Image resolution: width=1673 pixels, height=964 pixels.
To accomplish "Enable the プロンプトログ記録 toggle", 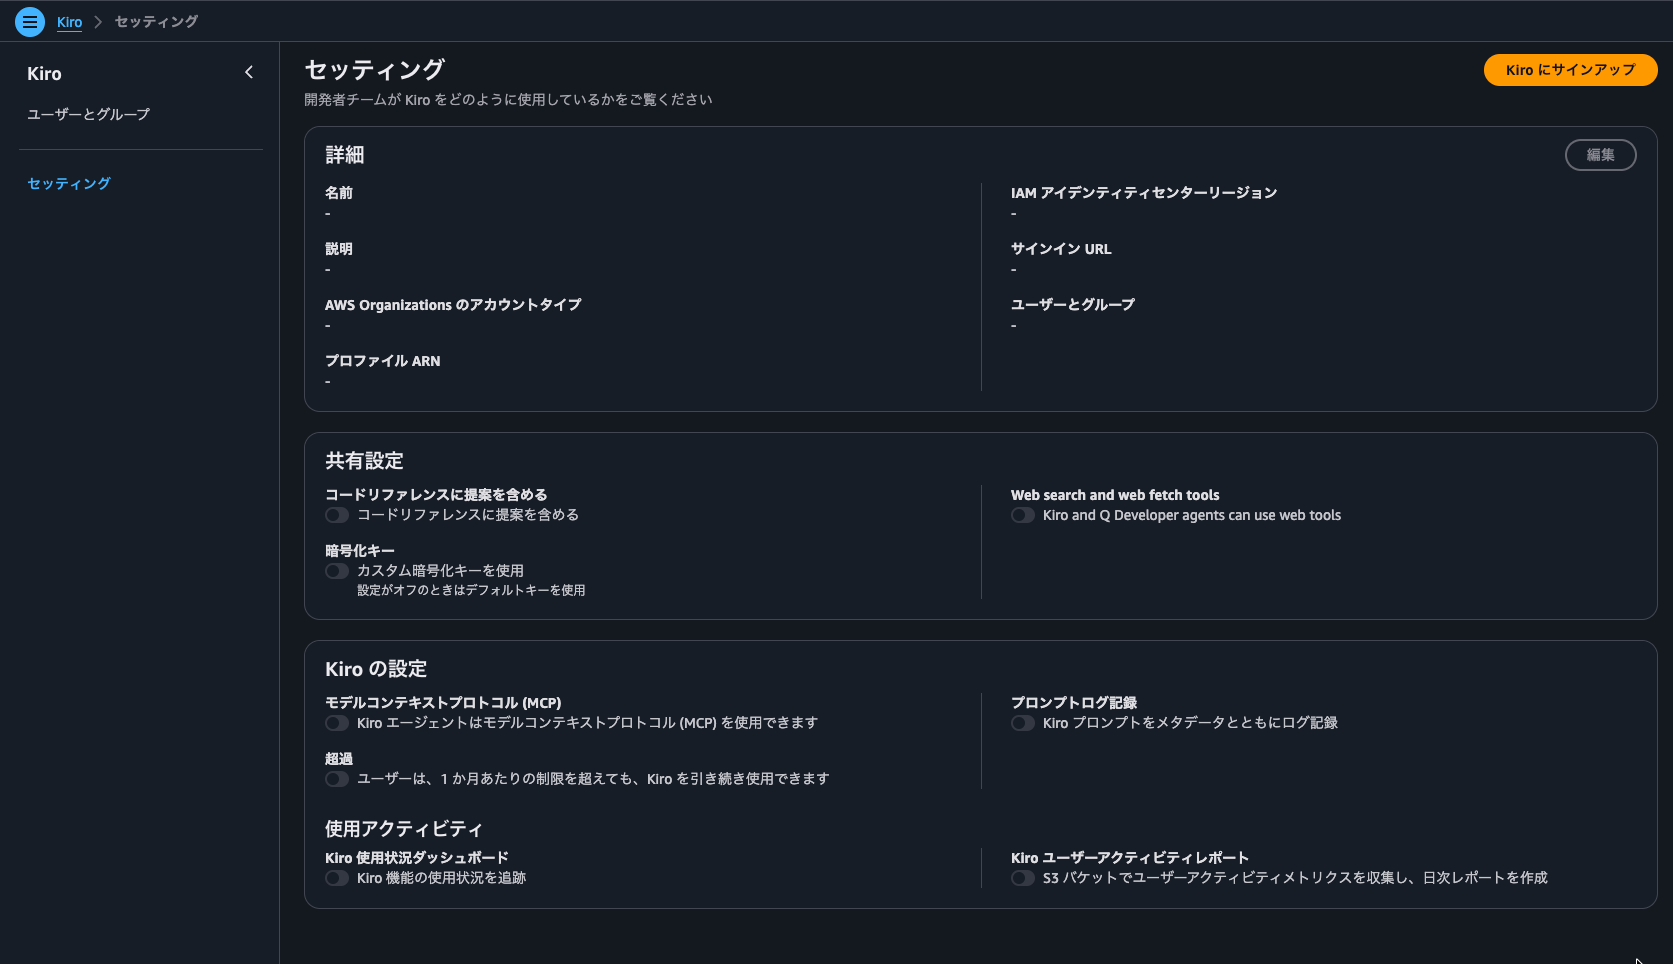I will [x=1023, y=723].
